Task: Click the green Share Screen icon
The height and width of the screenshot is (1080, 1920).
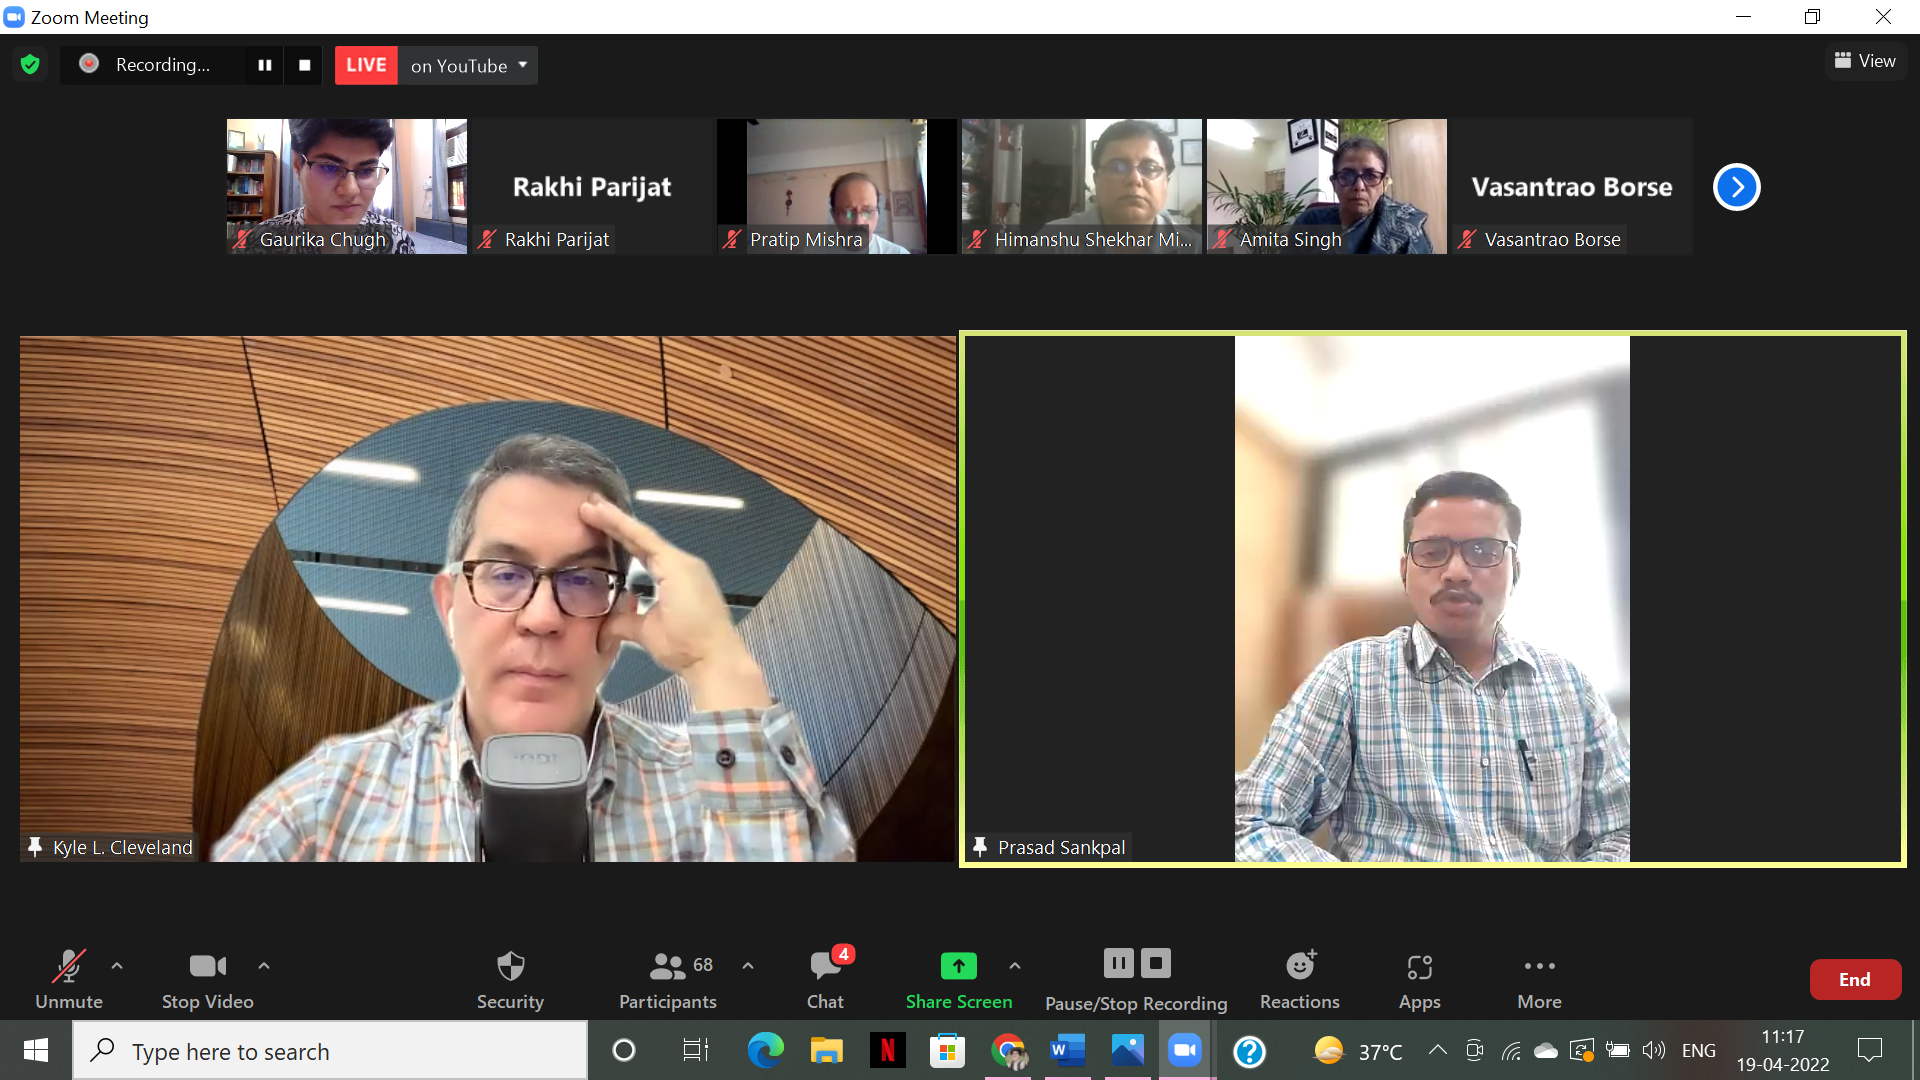Action: coord(958,967)
